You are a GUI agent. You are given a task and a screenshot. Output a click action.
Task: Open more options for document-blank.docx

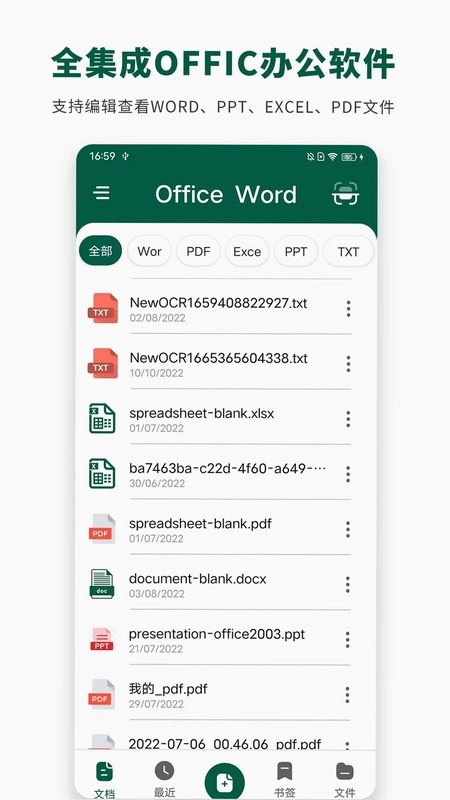pyautogui.click(x=348, y=584)
